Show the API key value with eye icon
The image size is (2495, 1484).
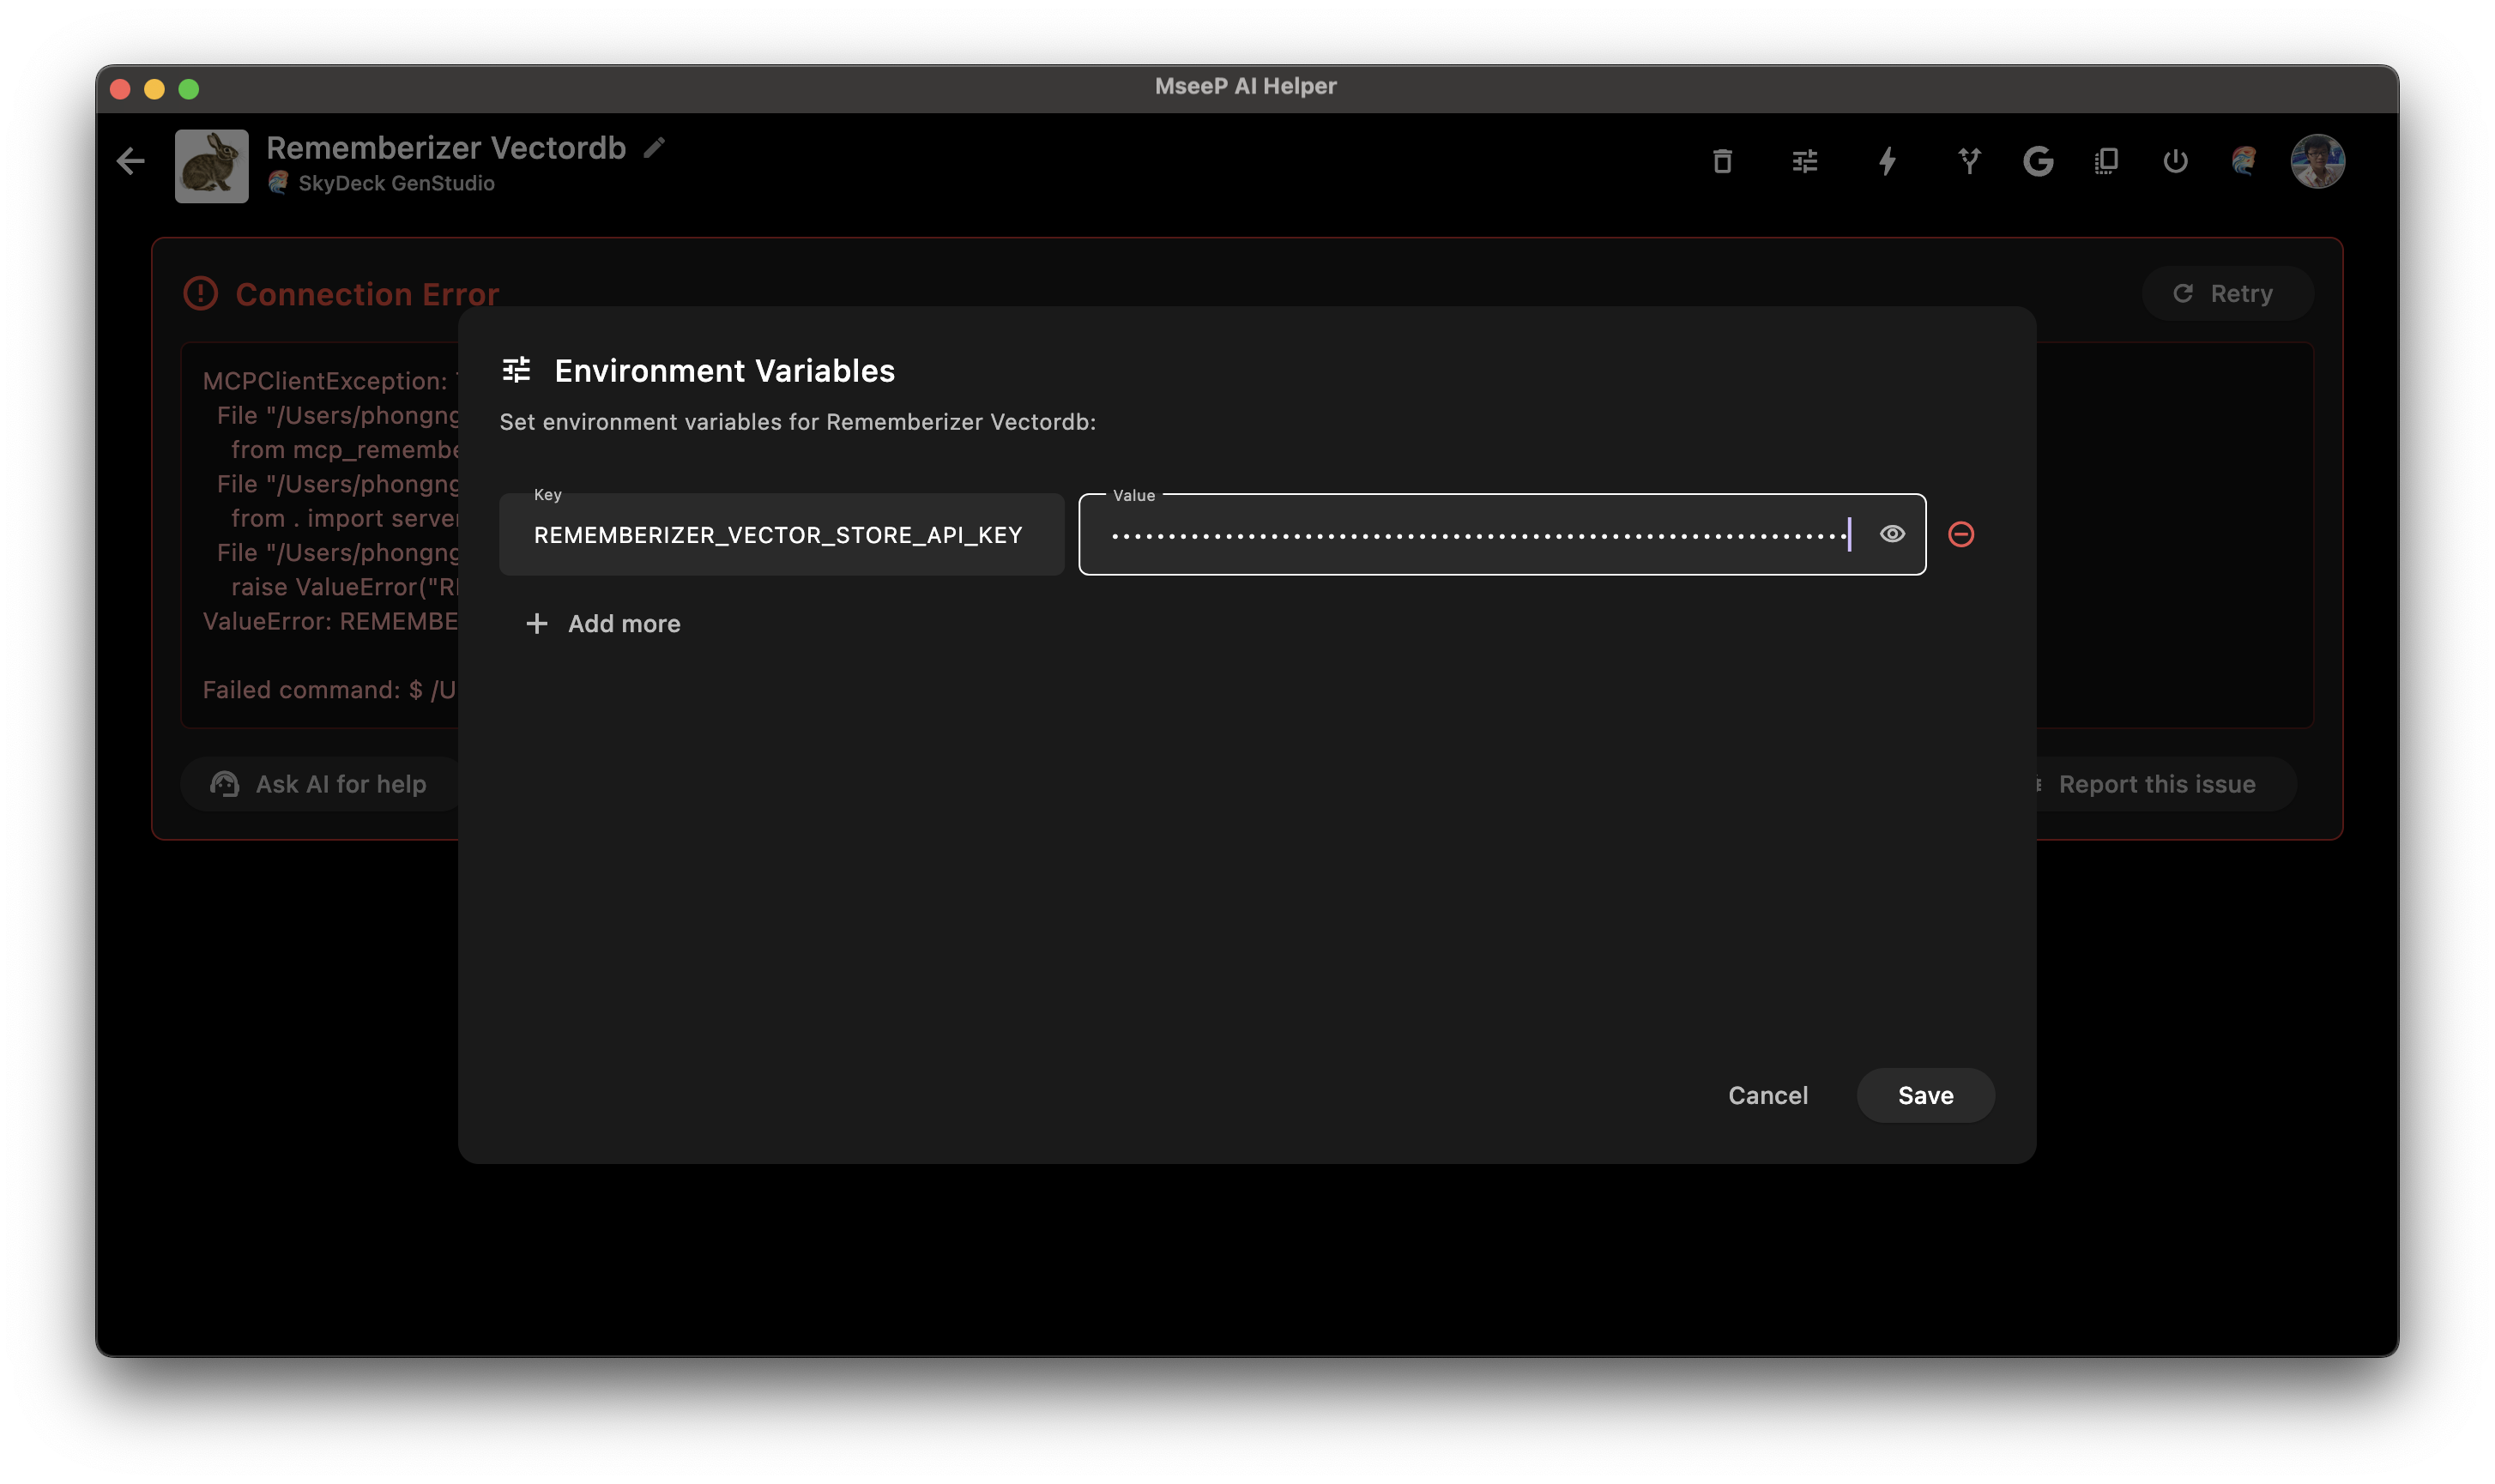pos(1891,534)
